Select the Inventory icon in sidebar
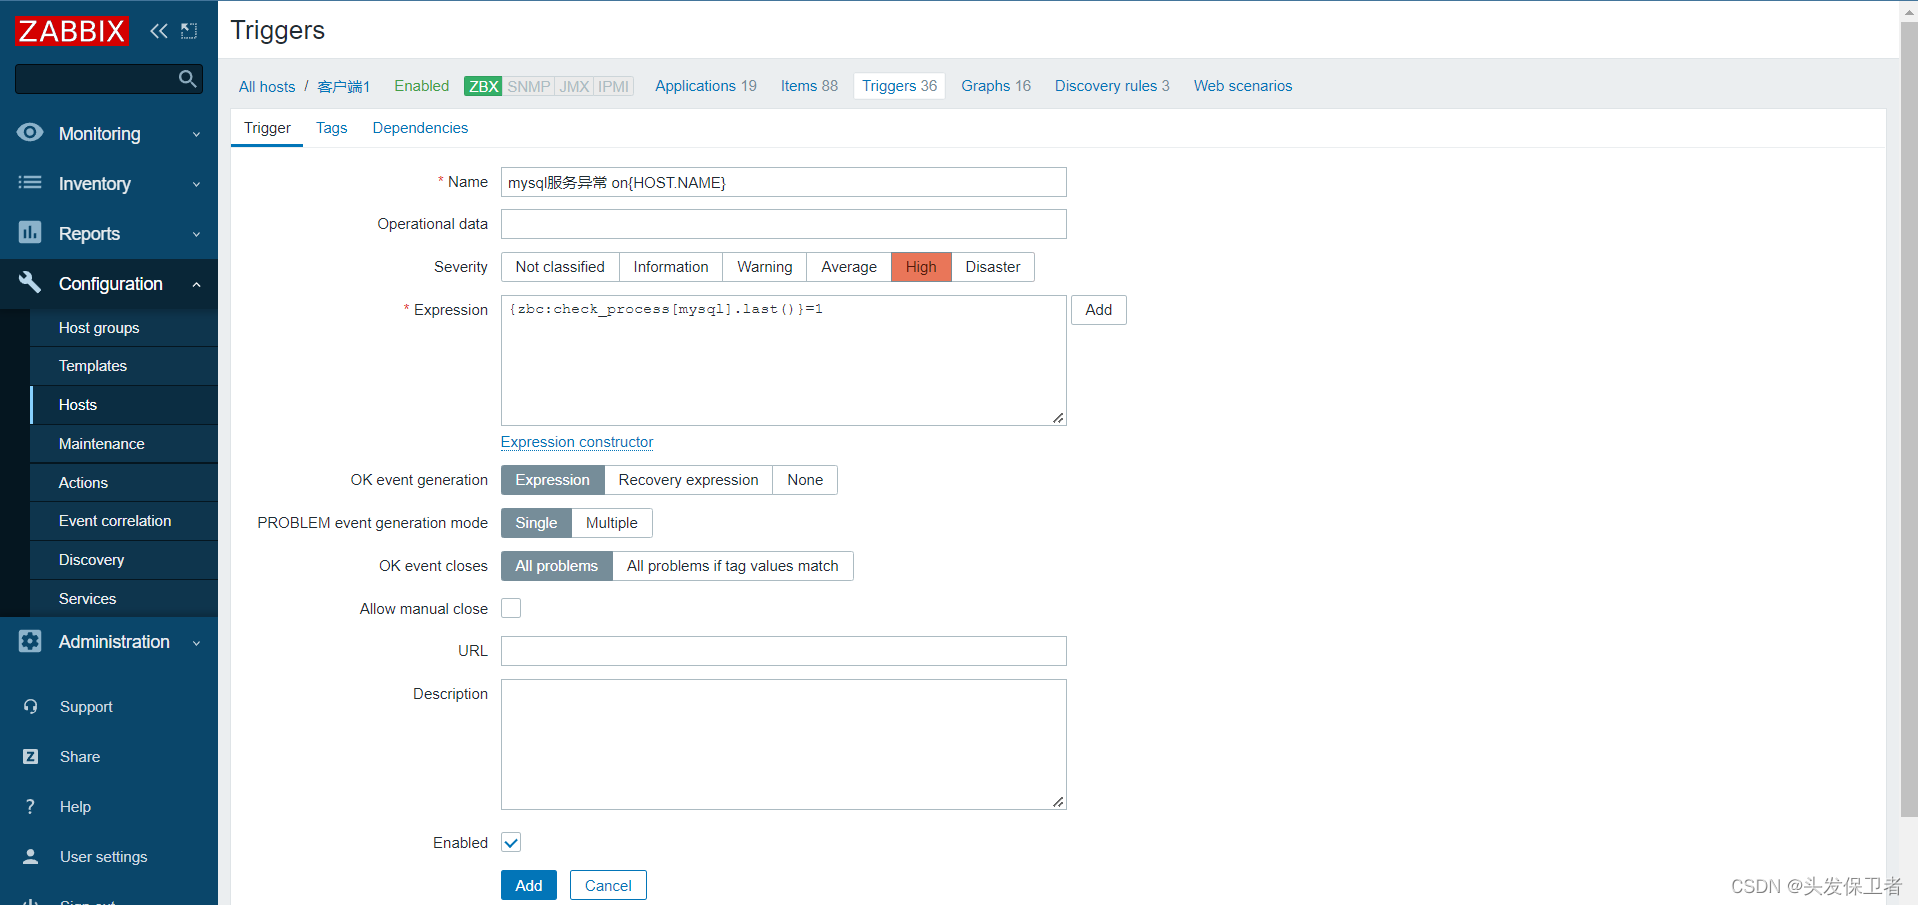 [30, 183]
